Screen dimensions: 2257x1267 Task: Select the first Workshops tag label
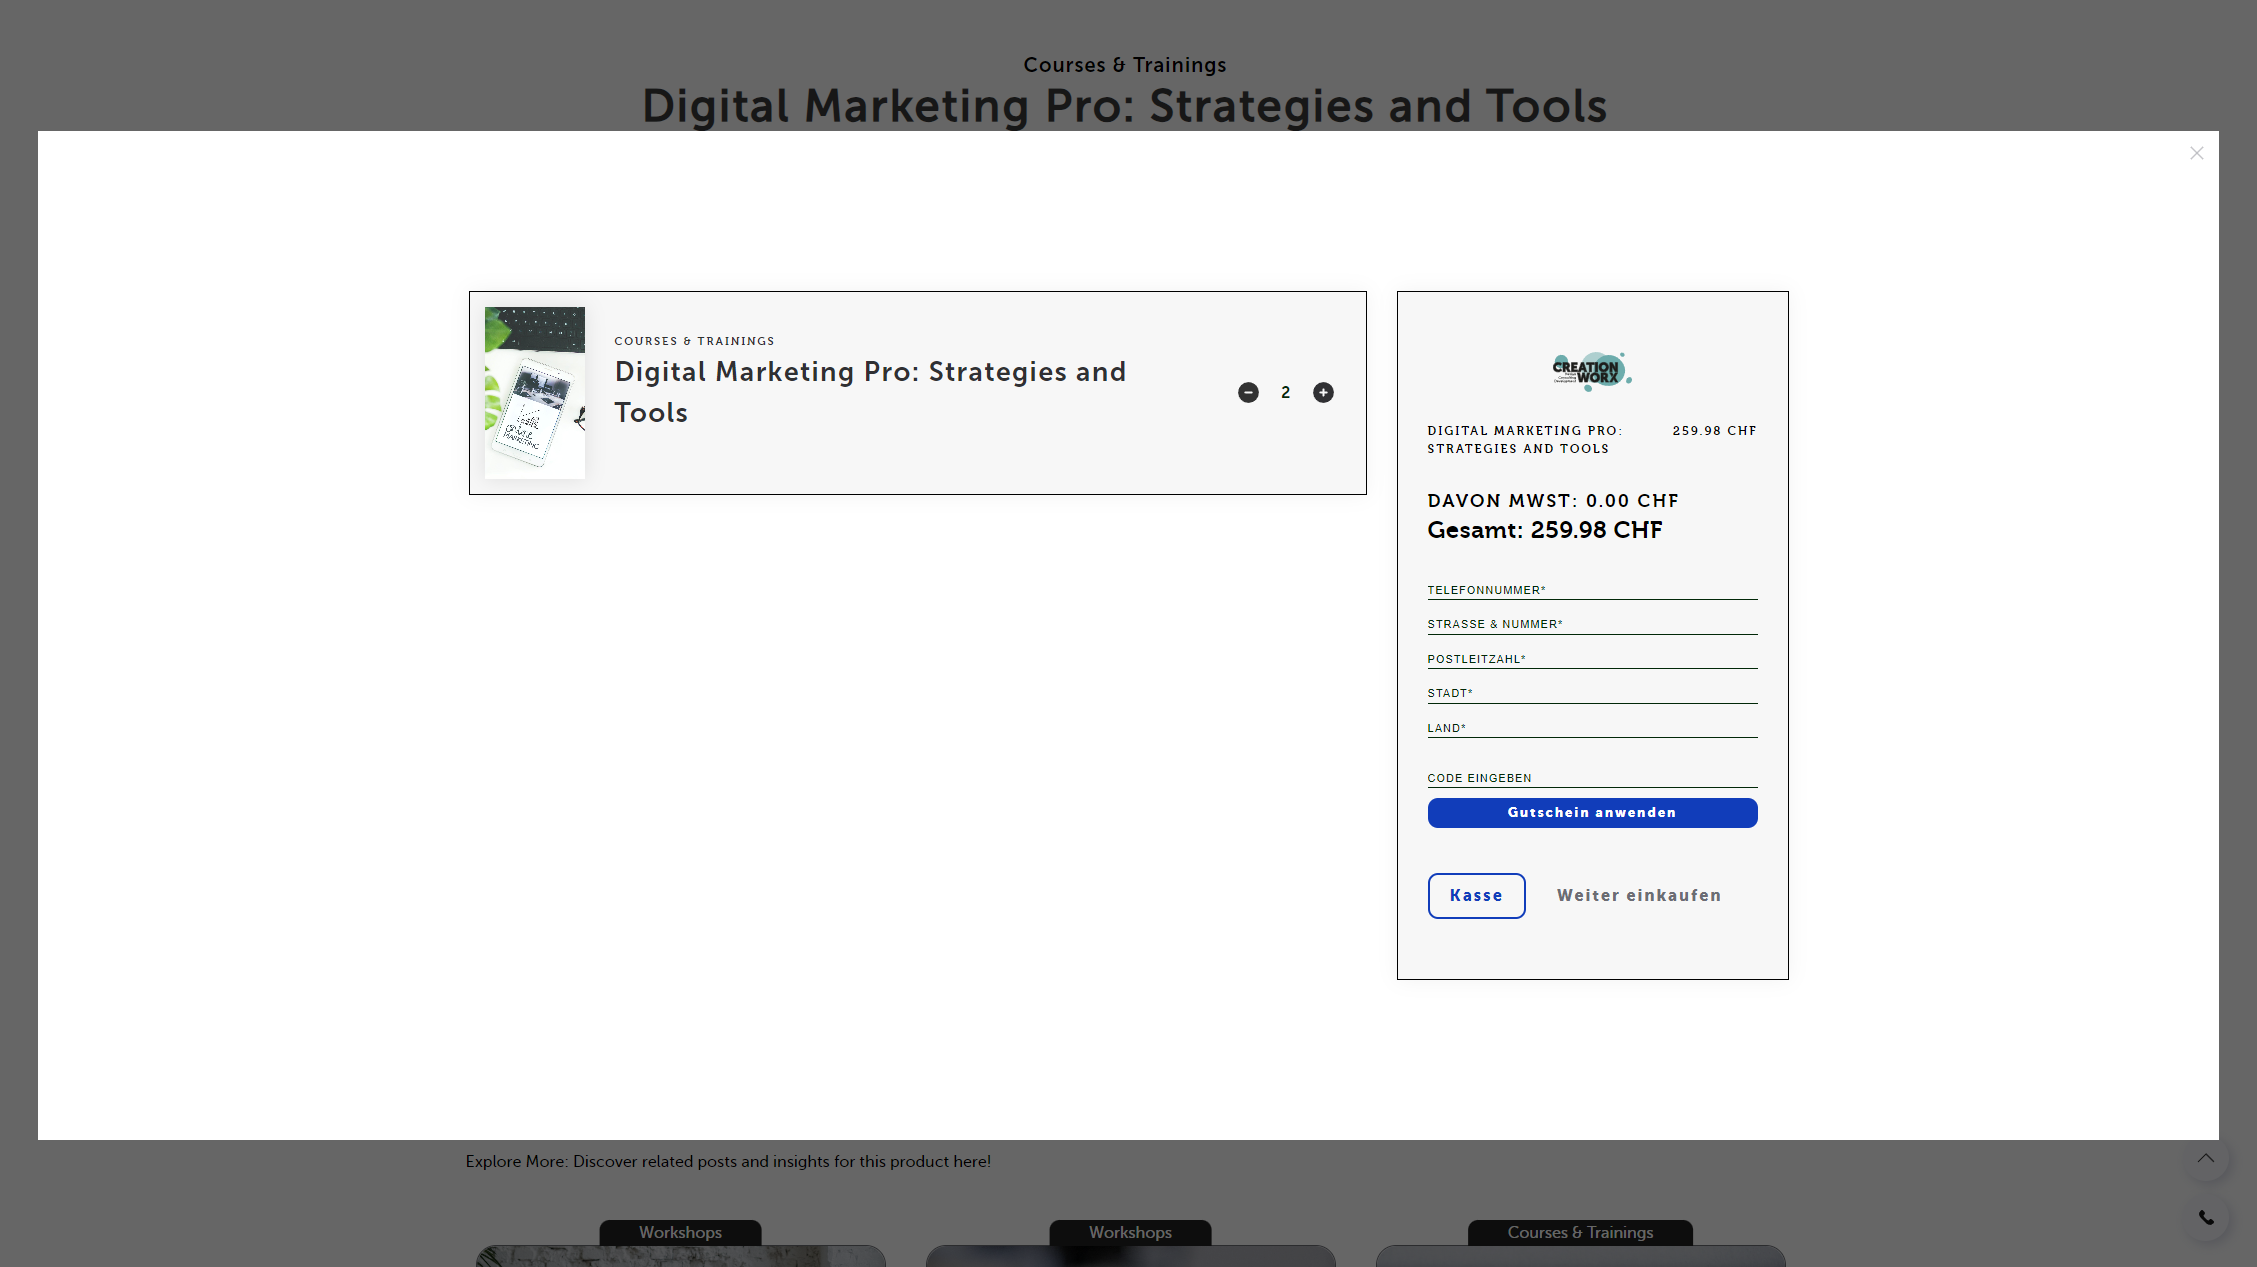click(680, 1232)
